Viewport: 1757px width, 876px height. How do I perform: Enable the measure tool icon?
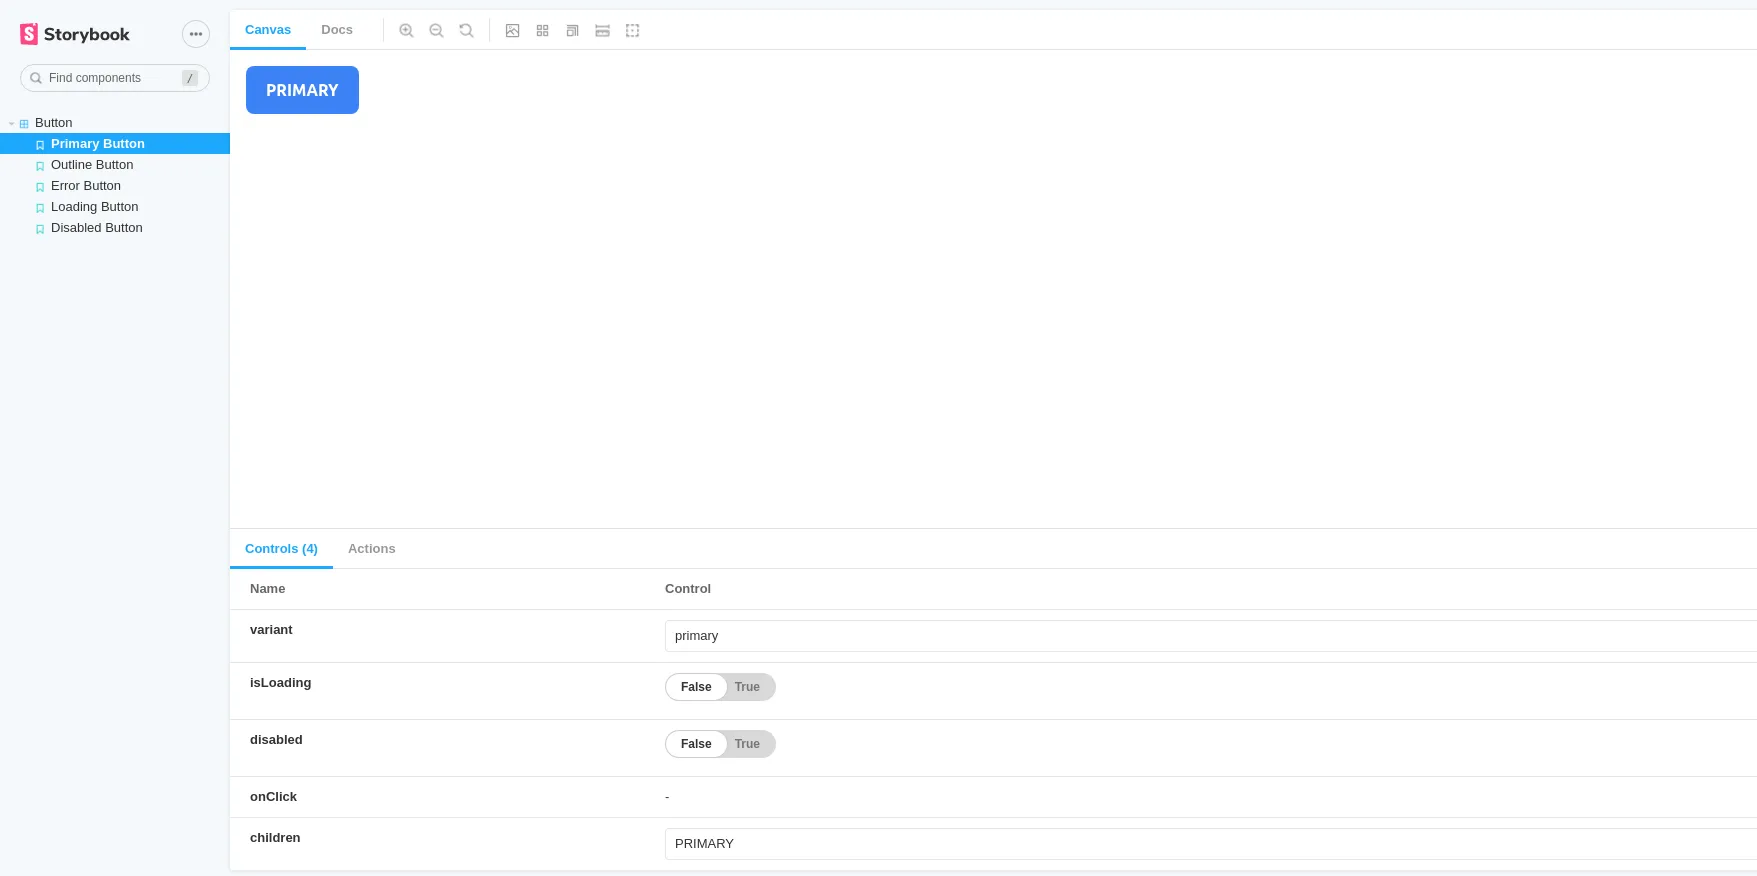602,31
